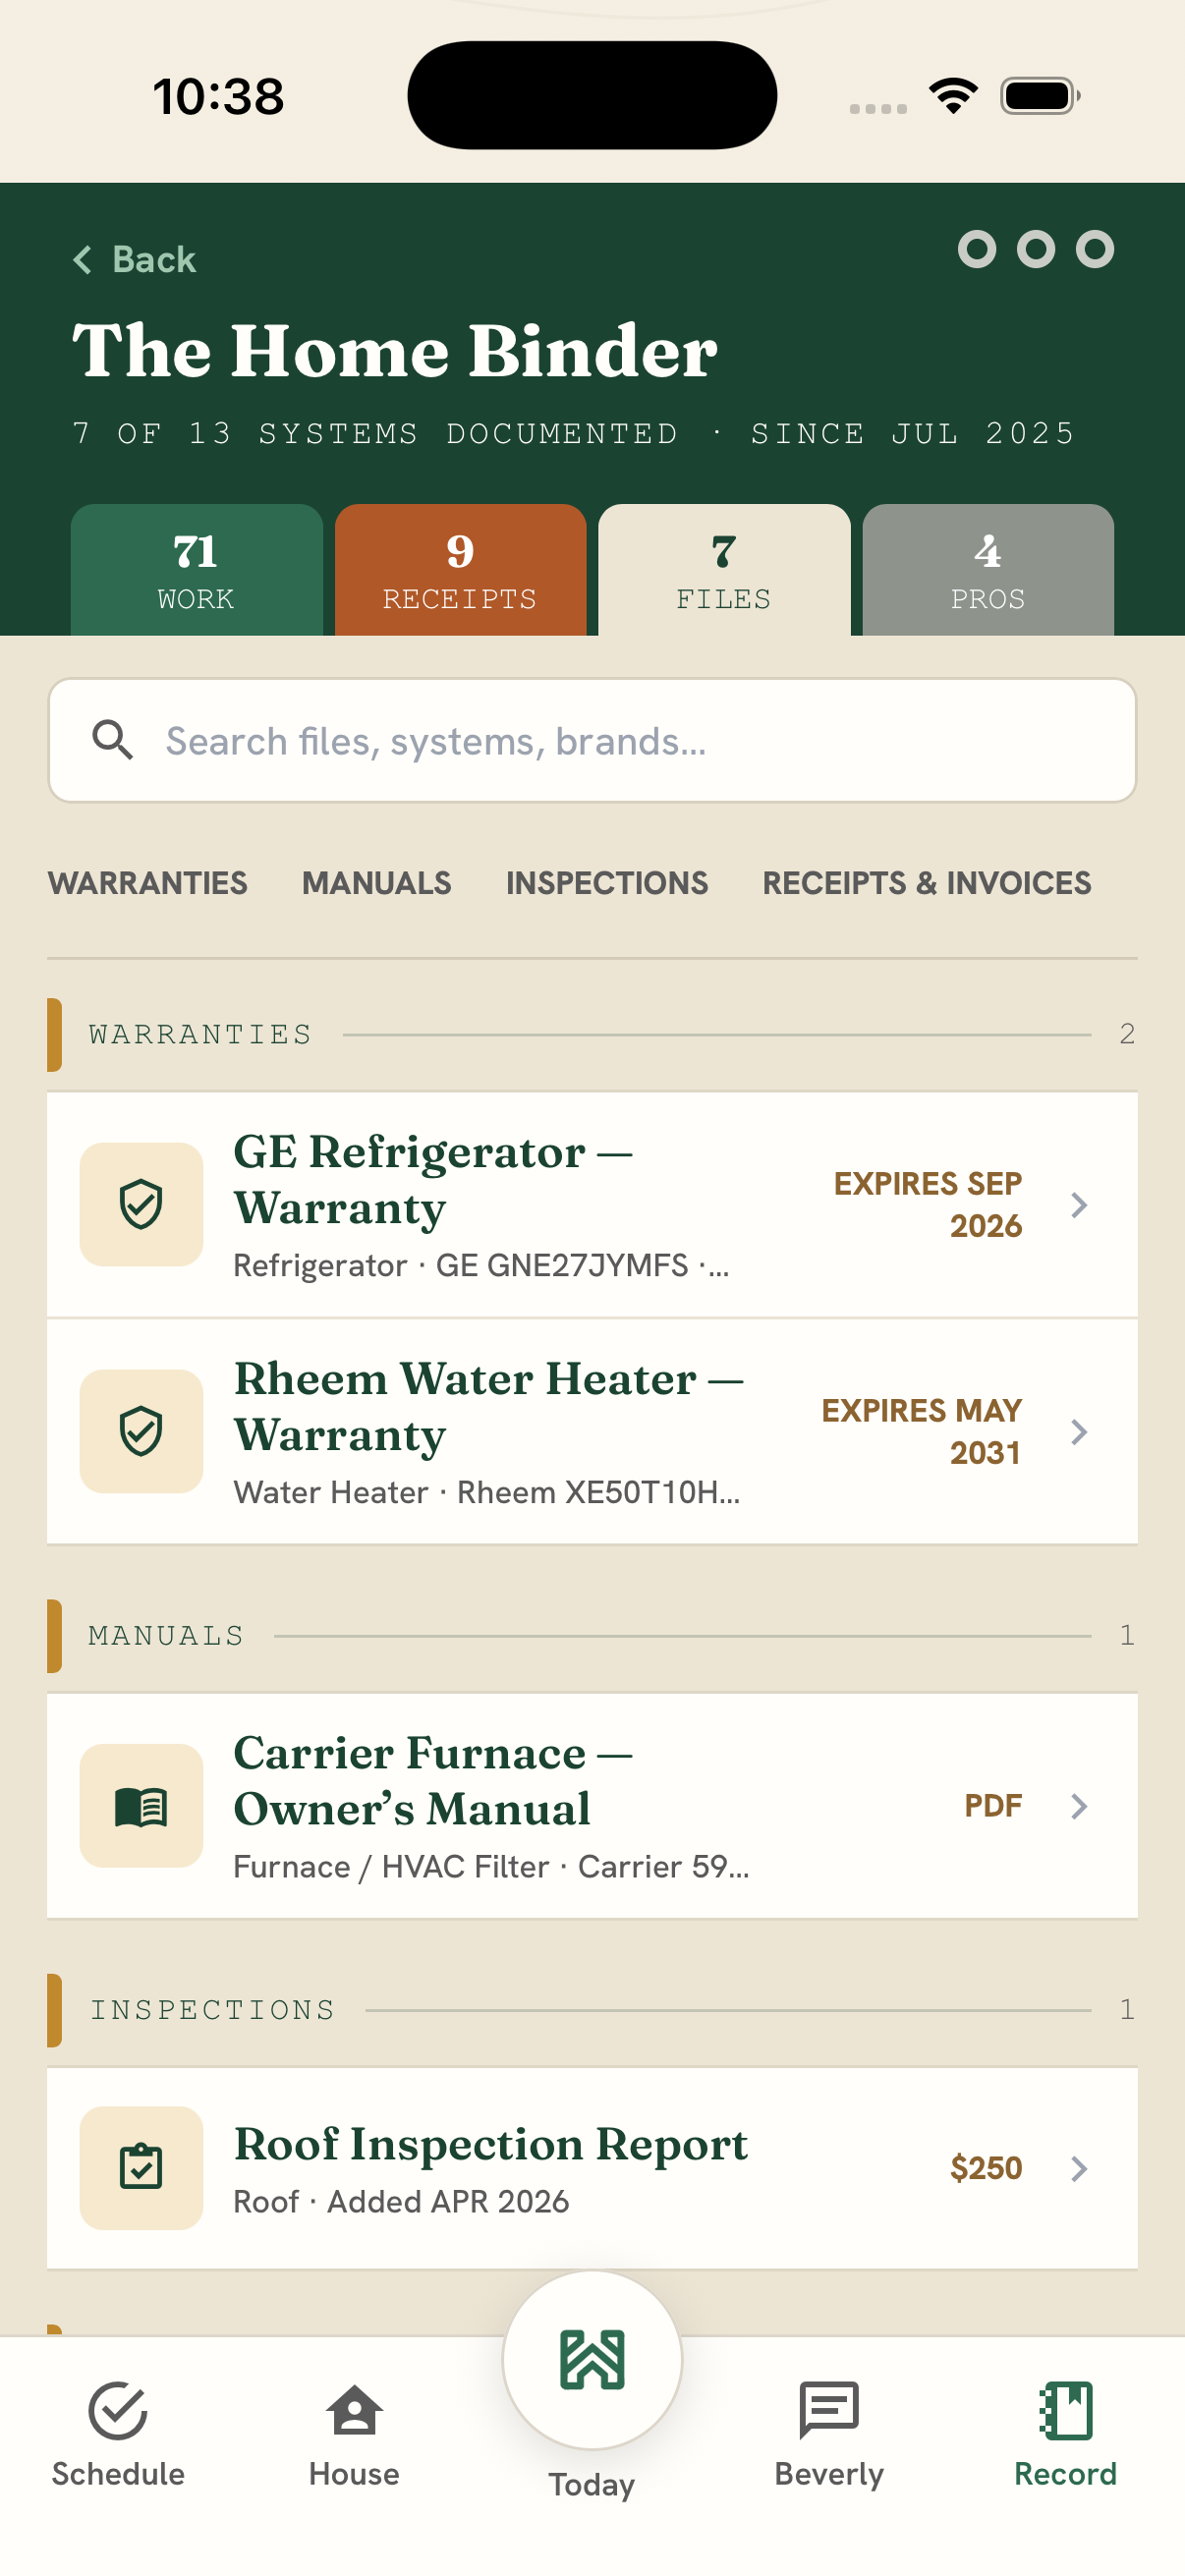Viewport: 1185px width, 2576px height.
Task: Check the Wi-Fi status icon
Action: click(953, 96)
